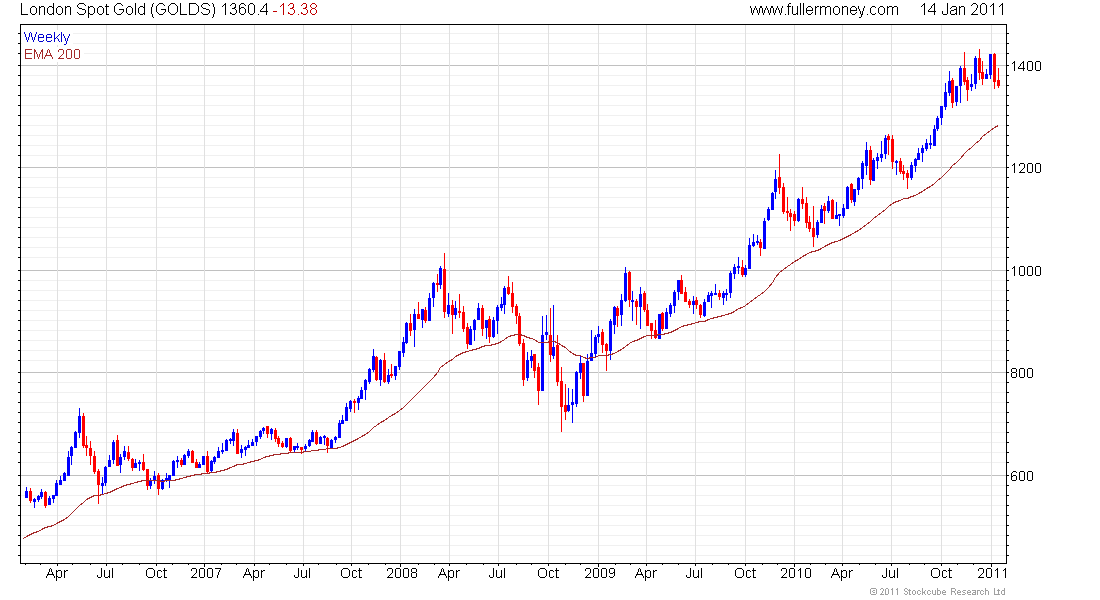Click the Jul label just after 2007's Apr
The image size is (1100, 600).
[302, 573]
